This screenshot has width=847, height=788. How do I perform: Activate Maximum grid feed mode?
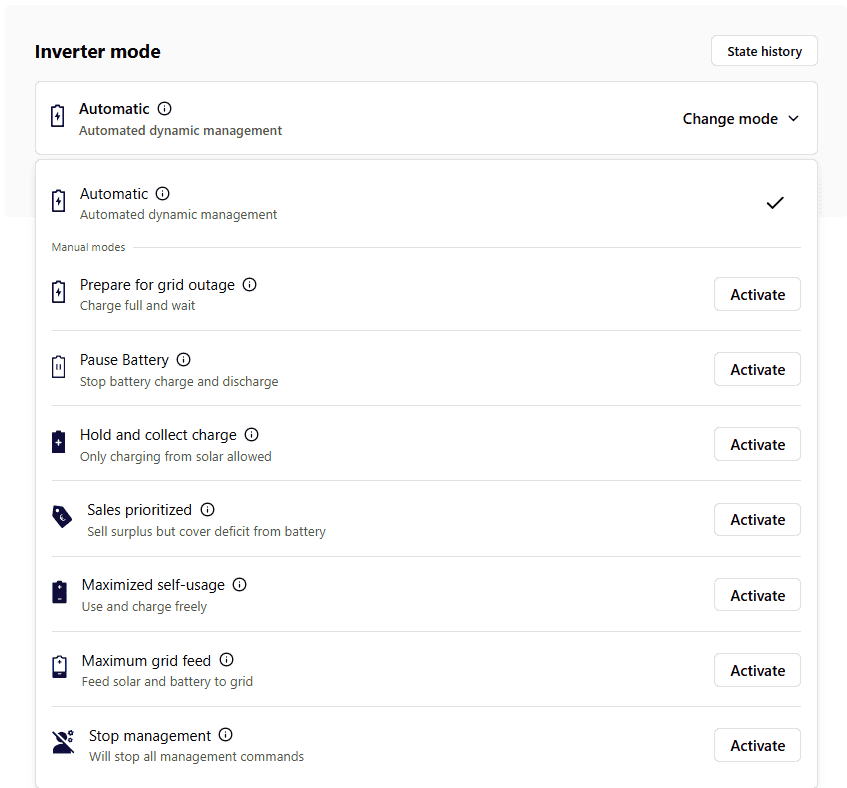(757, 671)
